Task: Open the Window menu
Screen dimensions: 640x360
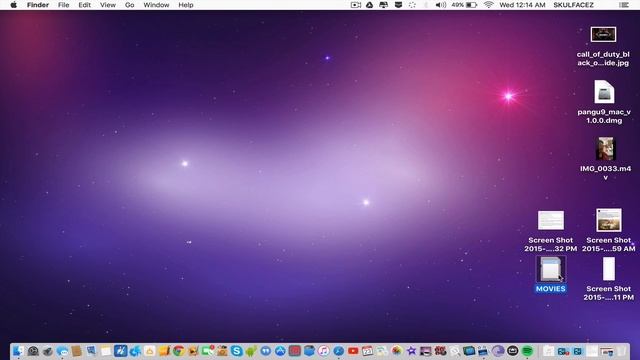Action: click(x=156, y=5)
